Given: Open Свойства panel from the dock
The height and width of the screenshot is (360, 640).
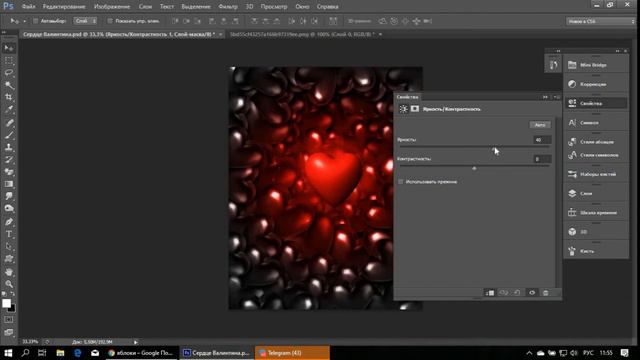Looking at the screenshot, I should [x=596, y=103].
